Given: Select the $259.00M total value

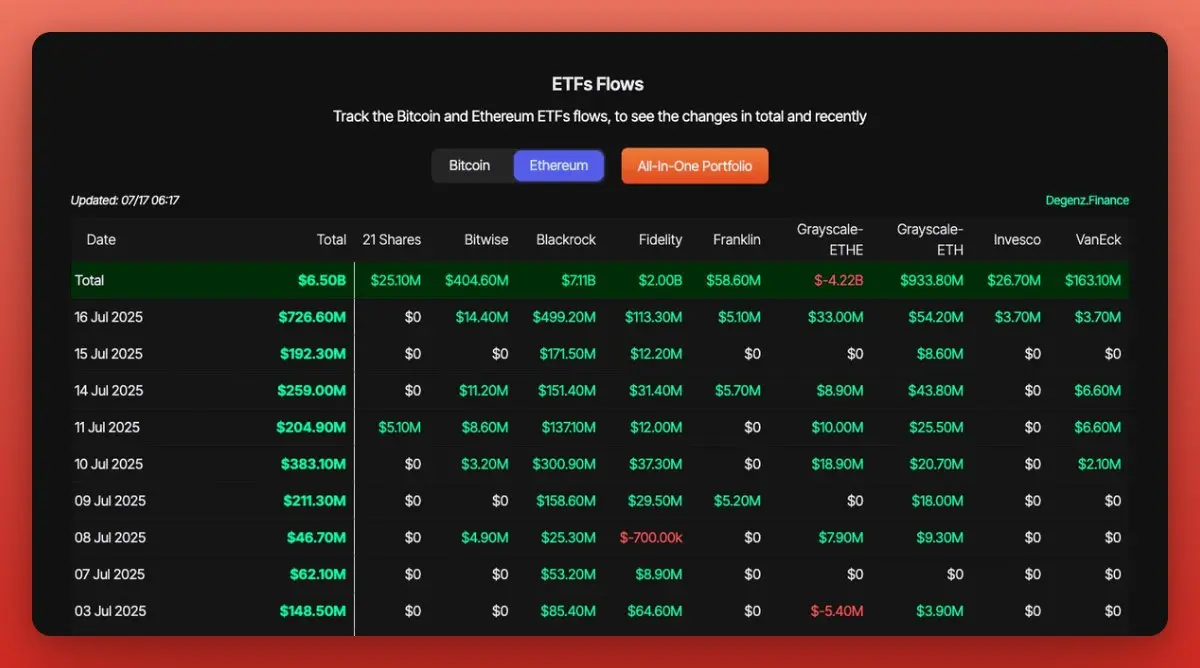Looking at the screenshot, I should coord(313,390).
